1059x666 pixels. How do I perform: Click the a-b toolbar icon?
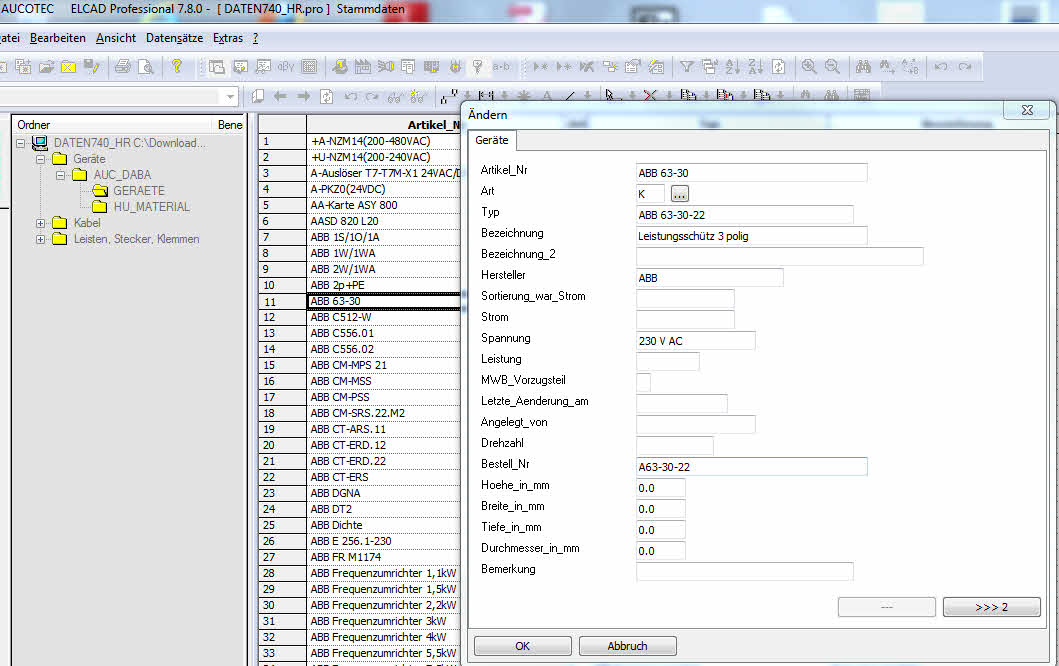click(500, 66)
